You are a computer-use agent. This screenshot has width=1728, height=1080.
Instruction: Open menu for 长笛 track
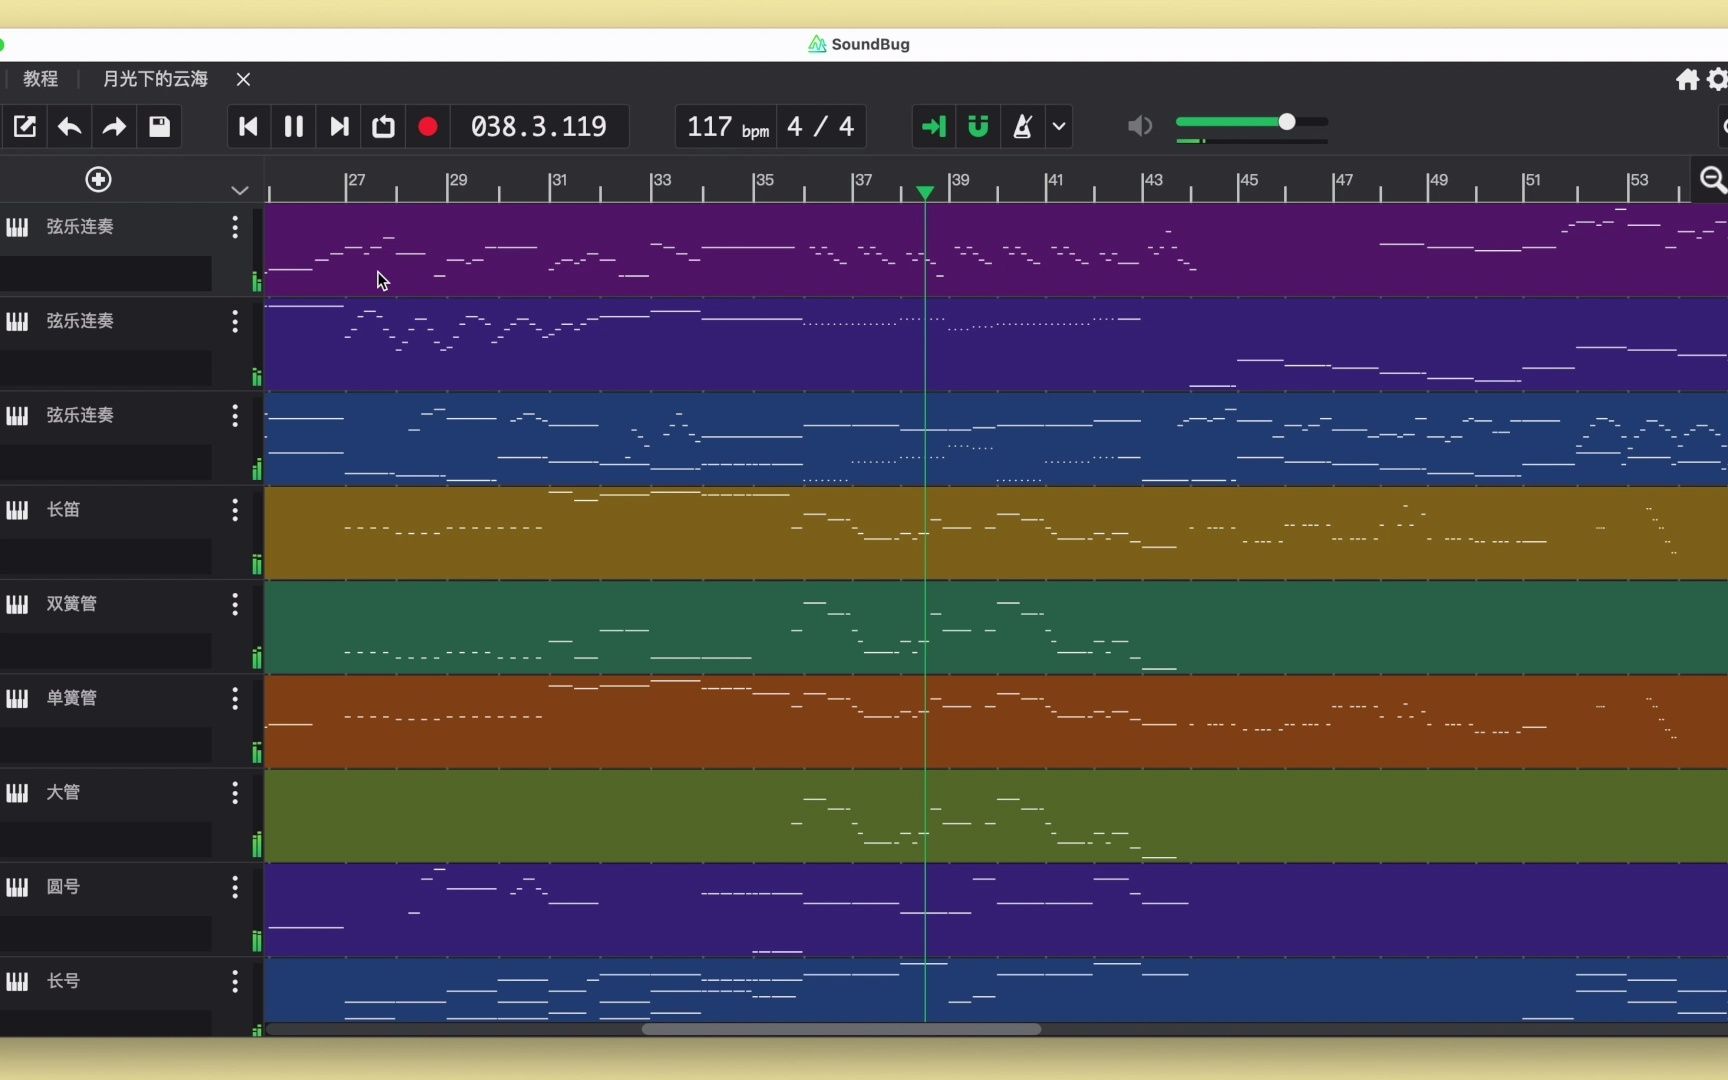pos(235,510)
